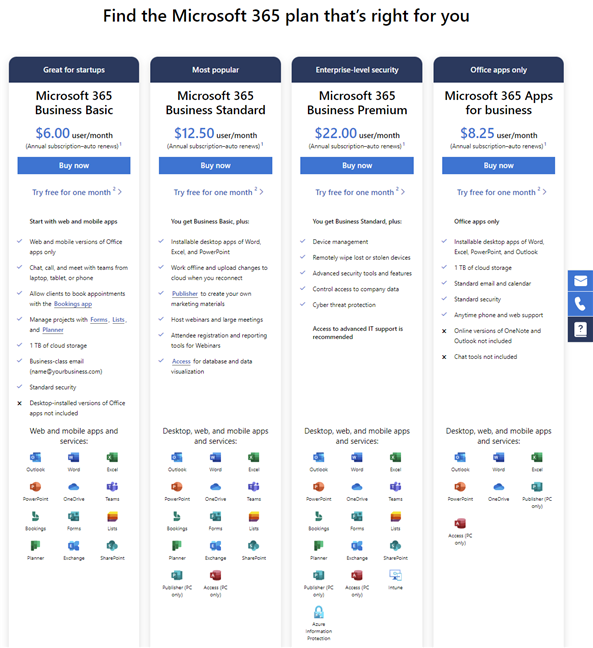Click PowerPoint icon under Apps for business
The image size is (593, 648).
point(460,486)
